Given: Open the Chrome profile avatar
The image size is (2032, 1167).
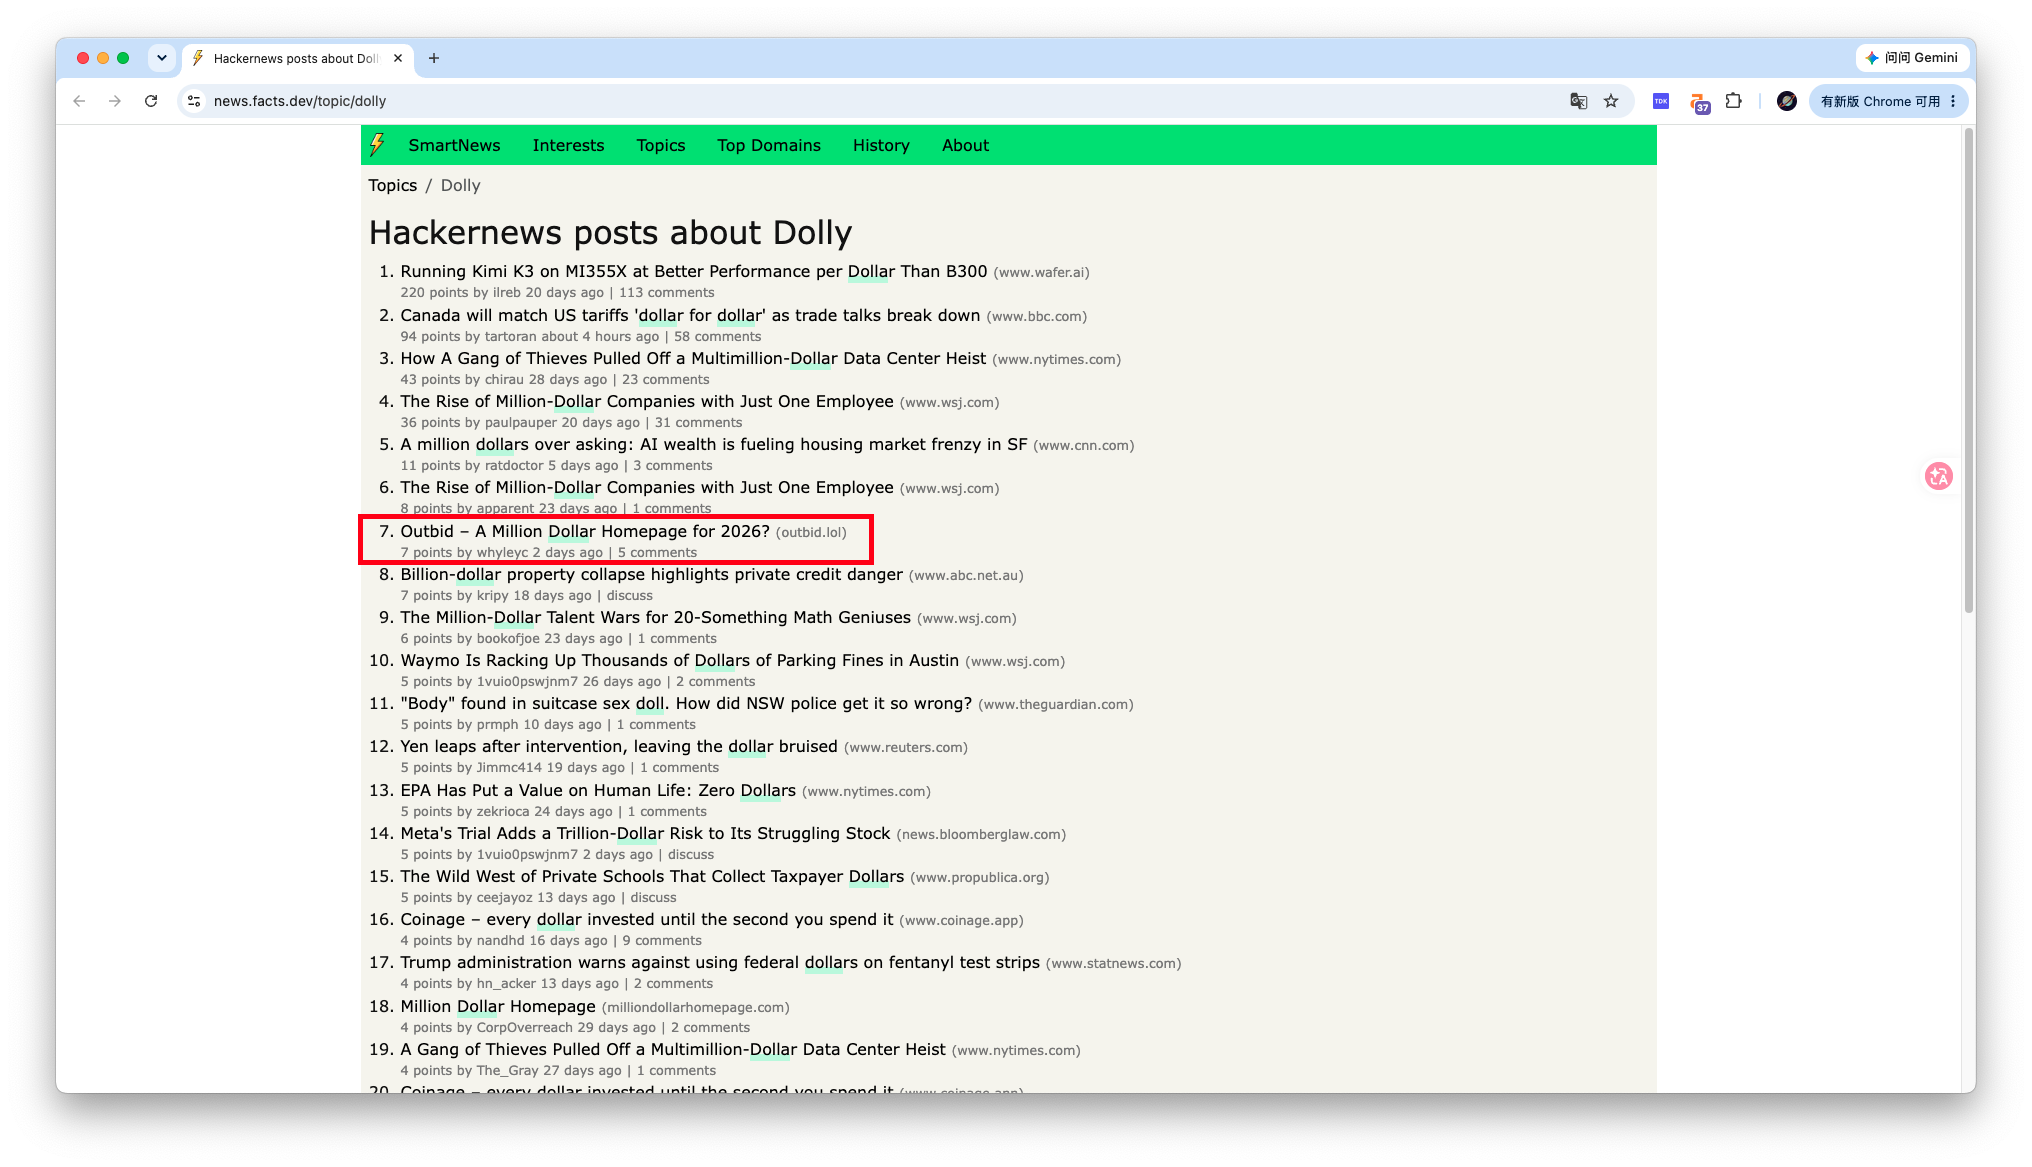Looking at the screenshot, I should (1787, 101).
